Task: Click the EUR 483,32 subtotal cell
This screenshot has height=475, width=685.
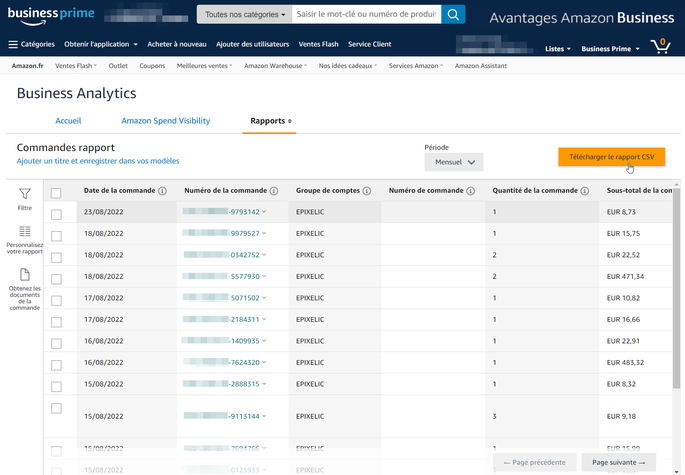Action: (625, 362)
